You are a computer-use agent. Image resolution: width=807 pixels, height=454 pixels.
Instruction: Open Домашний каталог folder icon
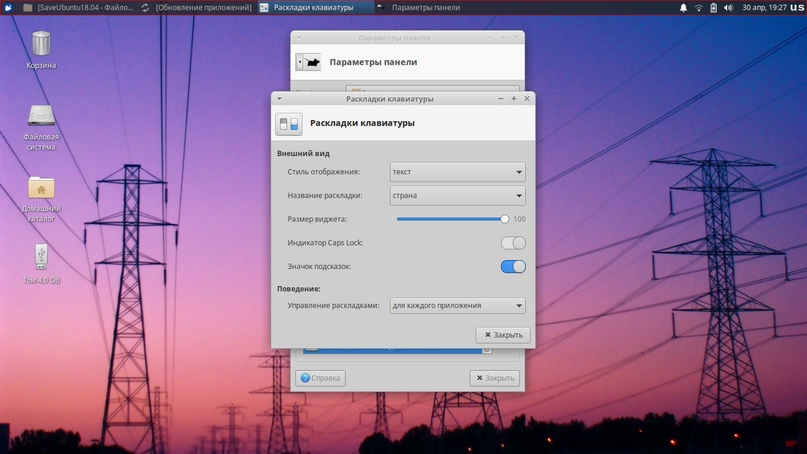[x=41, y=188]
